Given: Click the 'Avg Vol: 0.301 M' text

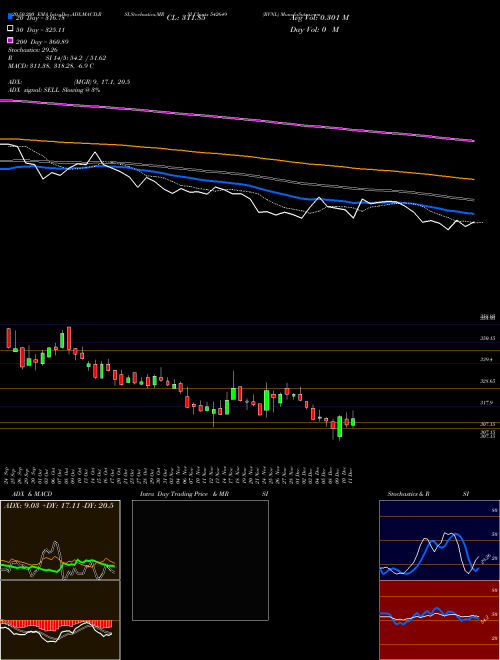Looking at the screenshot, I should pyautogui.click(x=319, y=18).
